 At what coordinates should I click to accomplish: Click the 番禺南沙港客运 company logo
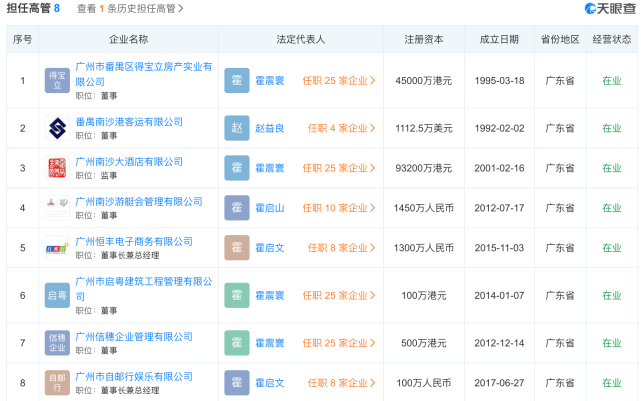(x=57, y=128)
